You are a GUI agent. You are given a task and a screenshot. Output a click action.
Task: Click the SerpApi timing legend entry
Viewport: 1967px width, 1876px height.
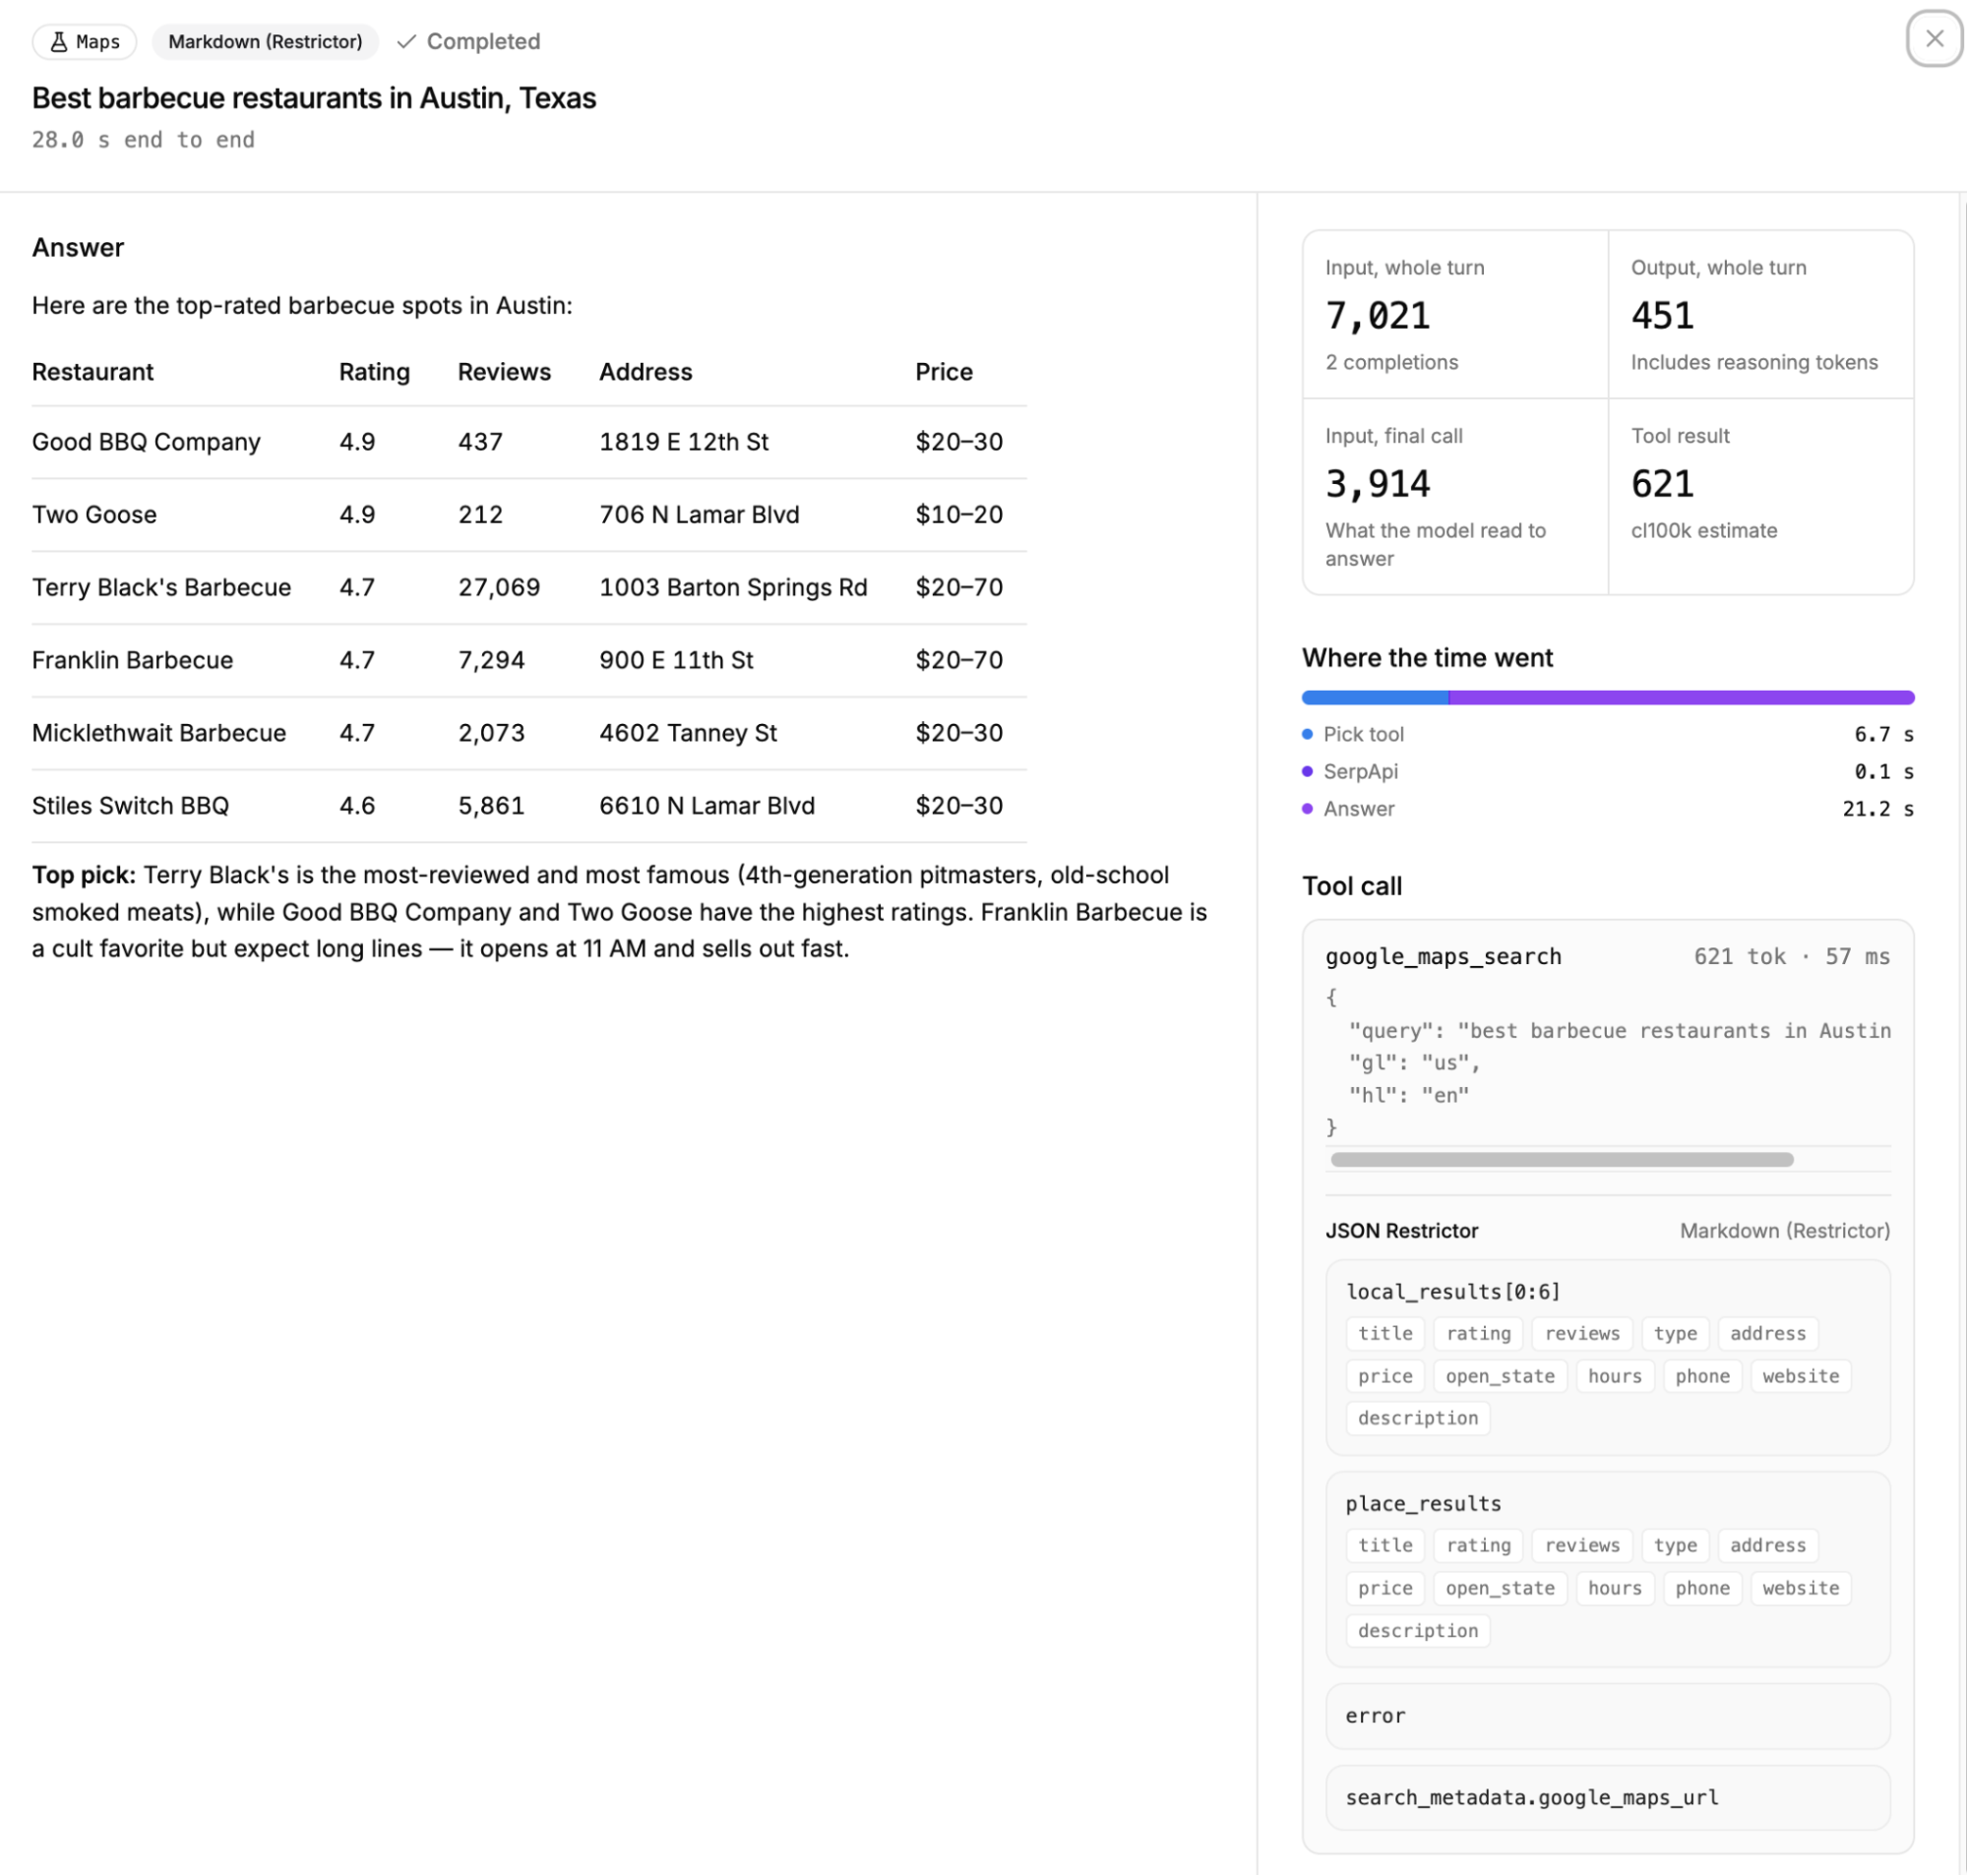(x=1607, y=771)
